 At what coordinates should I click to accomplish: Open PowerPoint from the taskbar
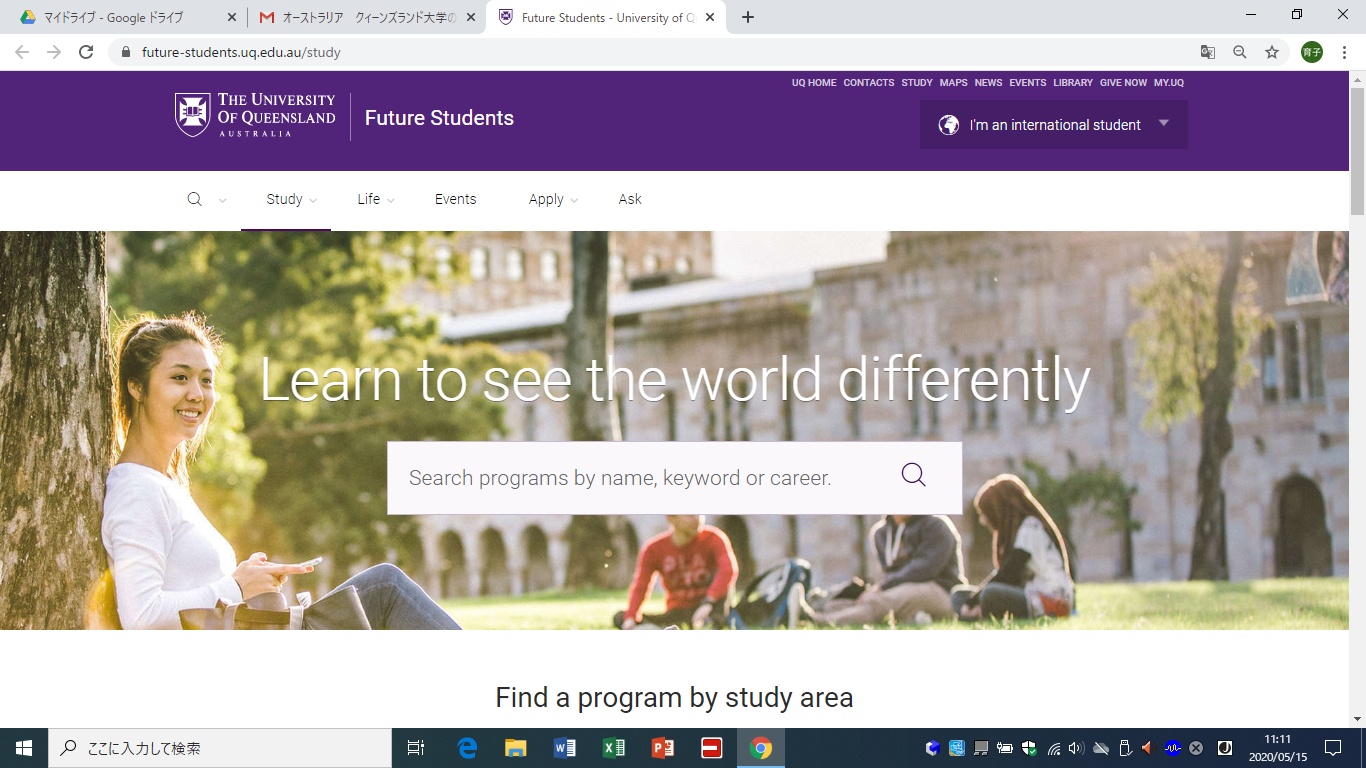[x=662, y=748]
